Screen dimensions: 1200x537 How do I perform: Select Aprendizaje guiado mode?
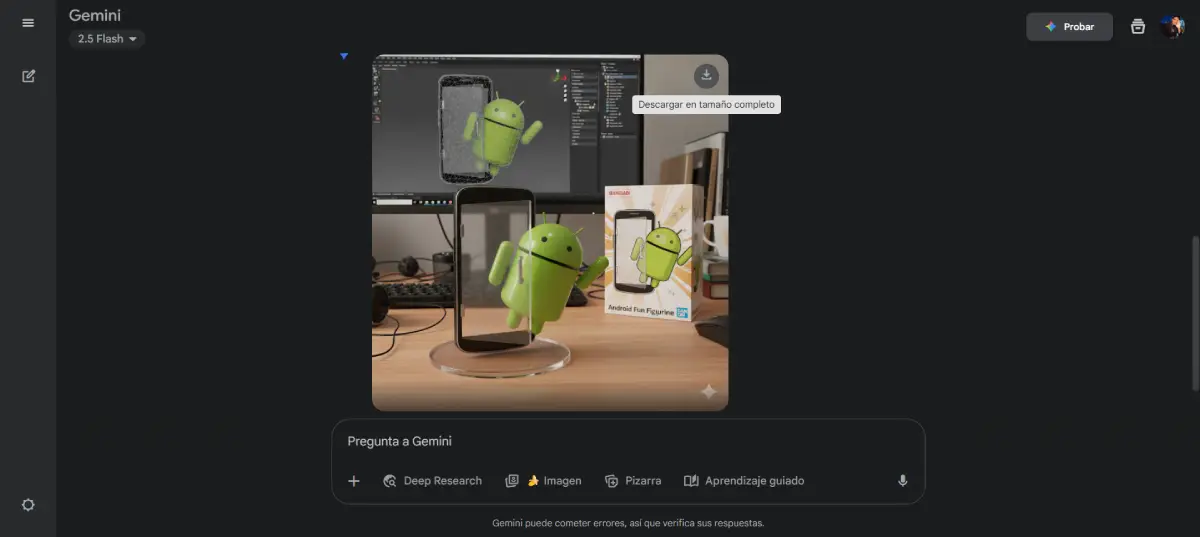(x=743, y=481)
